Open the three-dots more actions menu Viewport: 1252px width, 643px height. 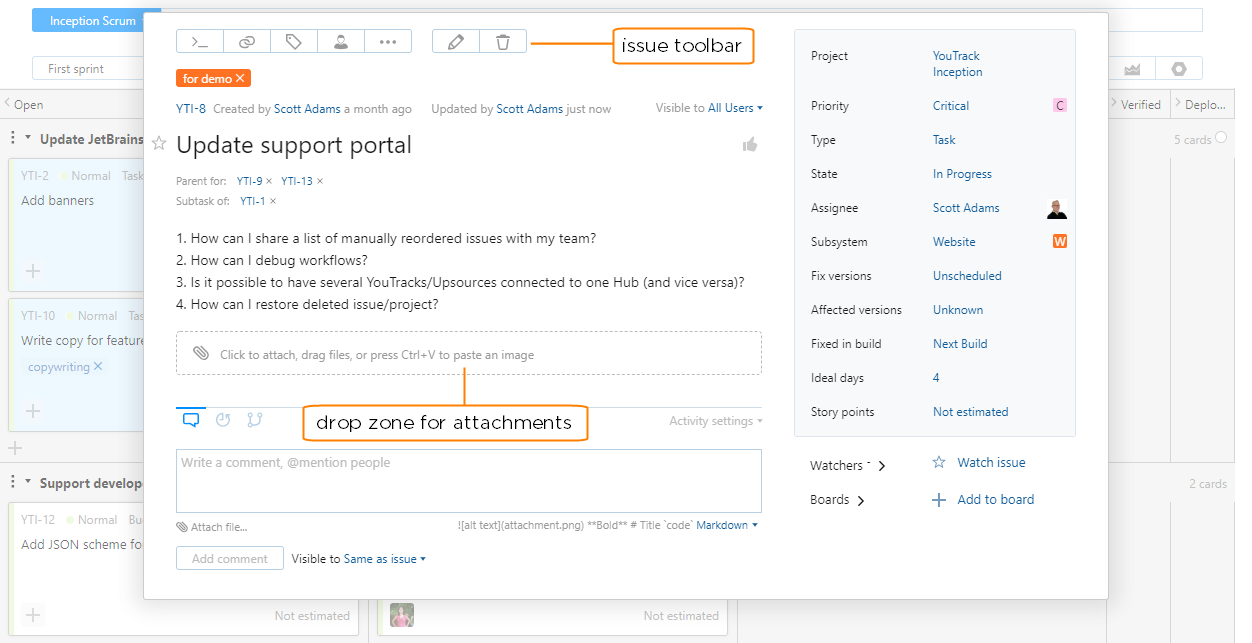click(x=388, y=41)
